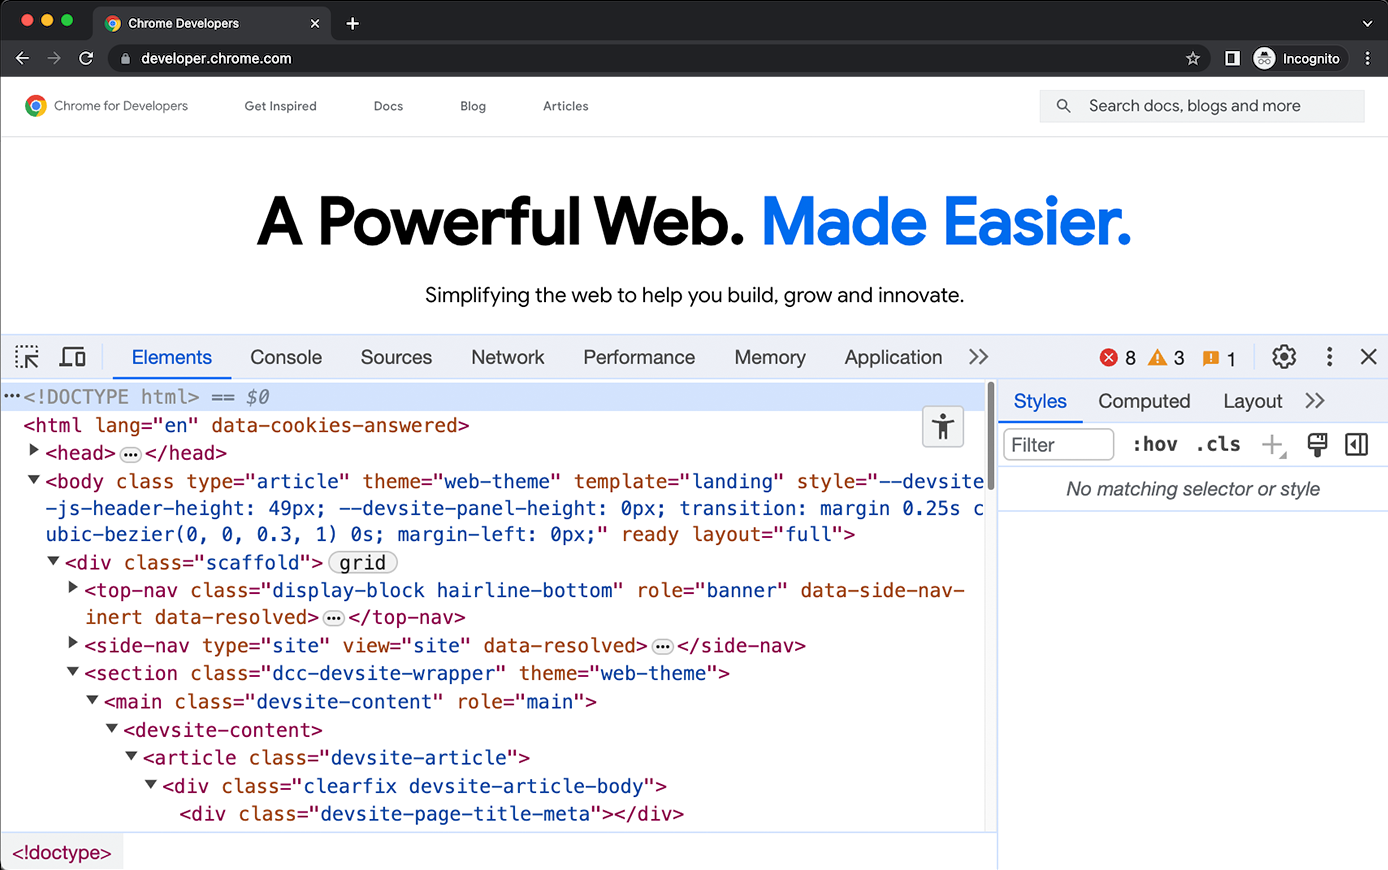The width and height of the screenshot is (1388, 870).
Task: Show more DevTools panels chevron
Action: point(979,357)
